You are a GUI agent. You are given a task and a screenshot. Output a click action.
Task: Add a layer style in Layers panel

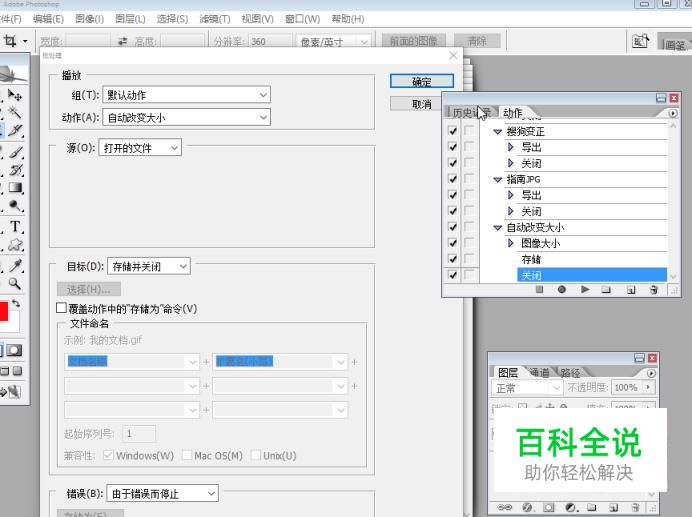tap(527, 507)
